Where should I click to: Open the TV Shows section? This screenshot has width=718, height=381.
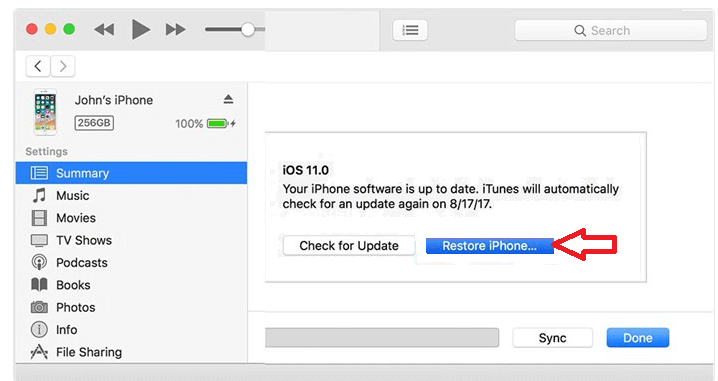(131, 240)
